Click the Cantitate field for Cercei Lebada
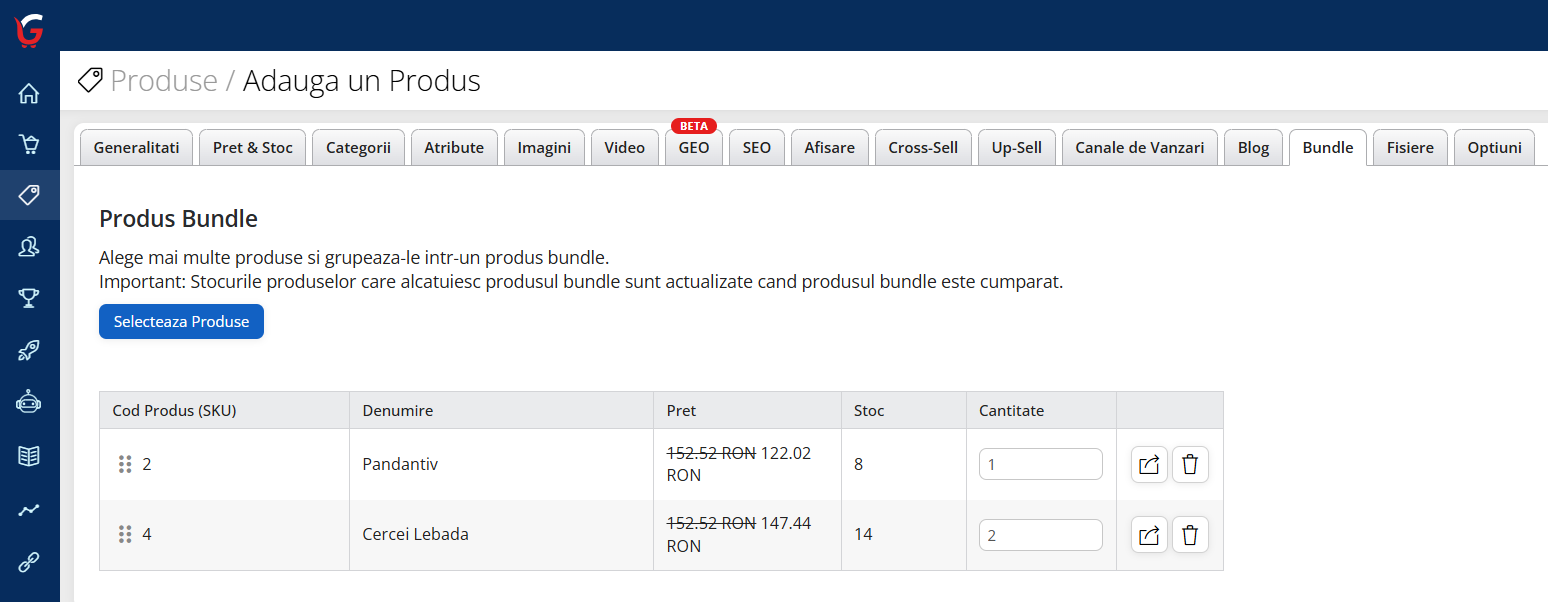The height and width of the screenshot is (602, 1548). click(x=1041, y=535)
